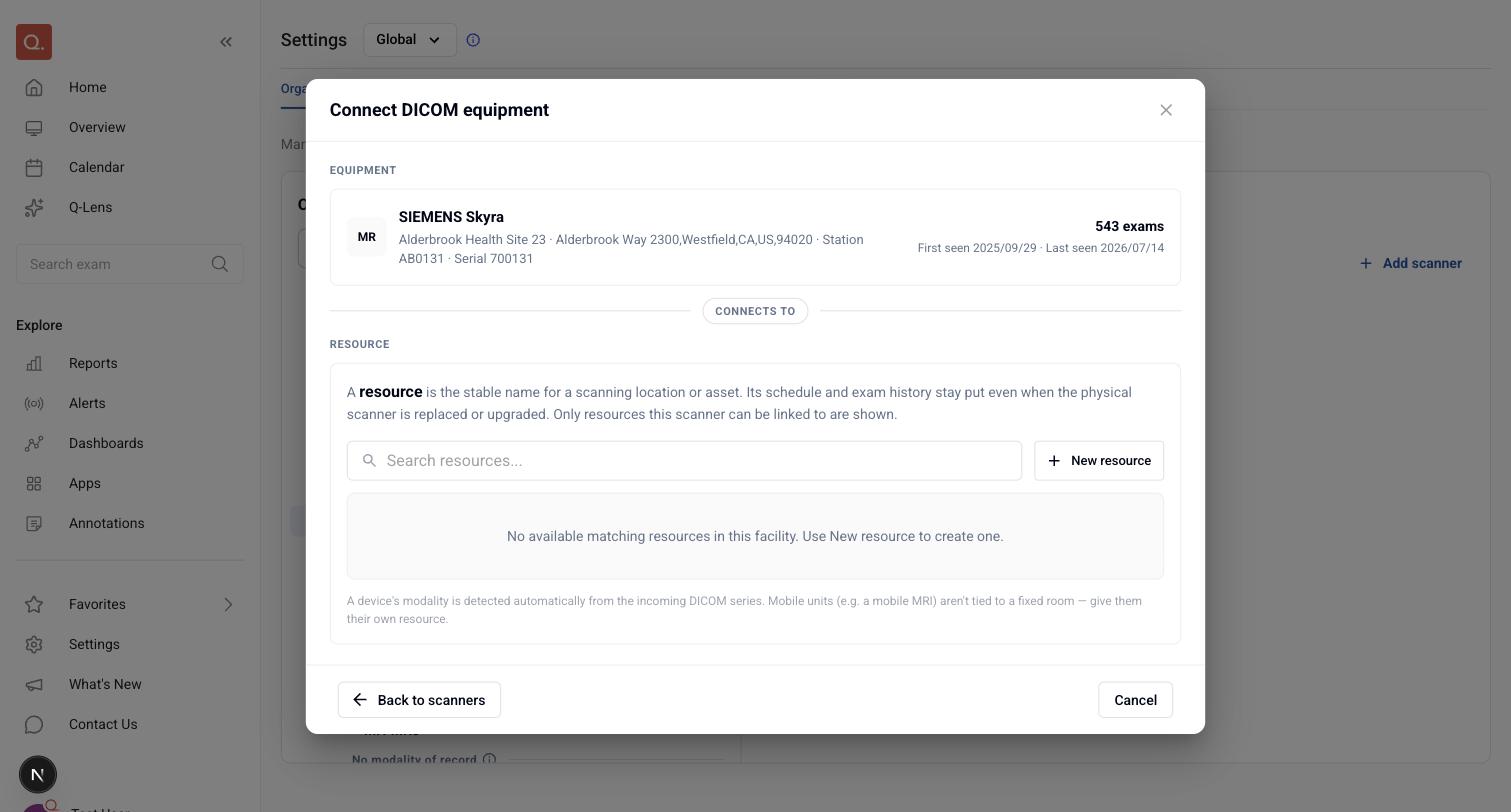The image size is (1511, 812).
Task: Cancel the equipment connection dialog
Action: pos(1135,700)
